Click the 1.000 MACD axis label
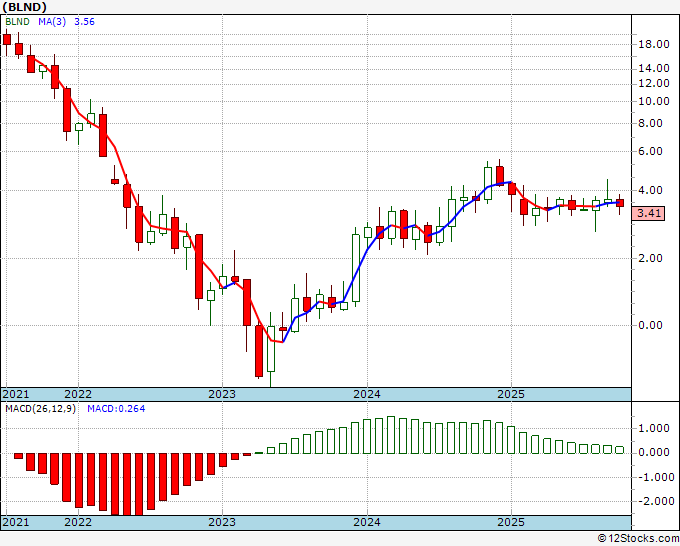The height and width of the screenshot is (546, 680). coord(654,428)
